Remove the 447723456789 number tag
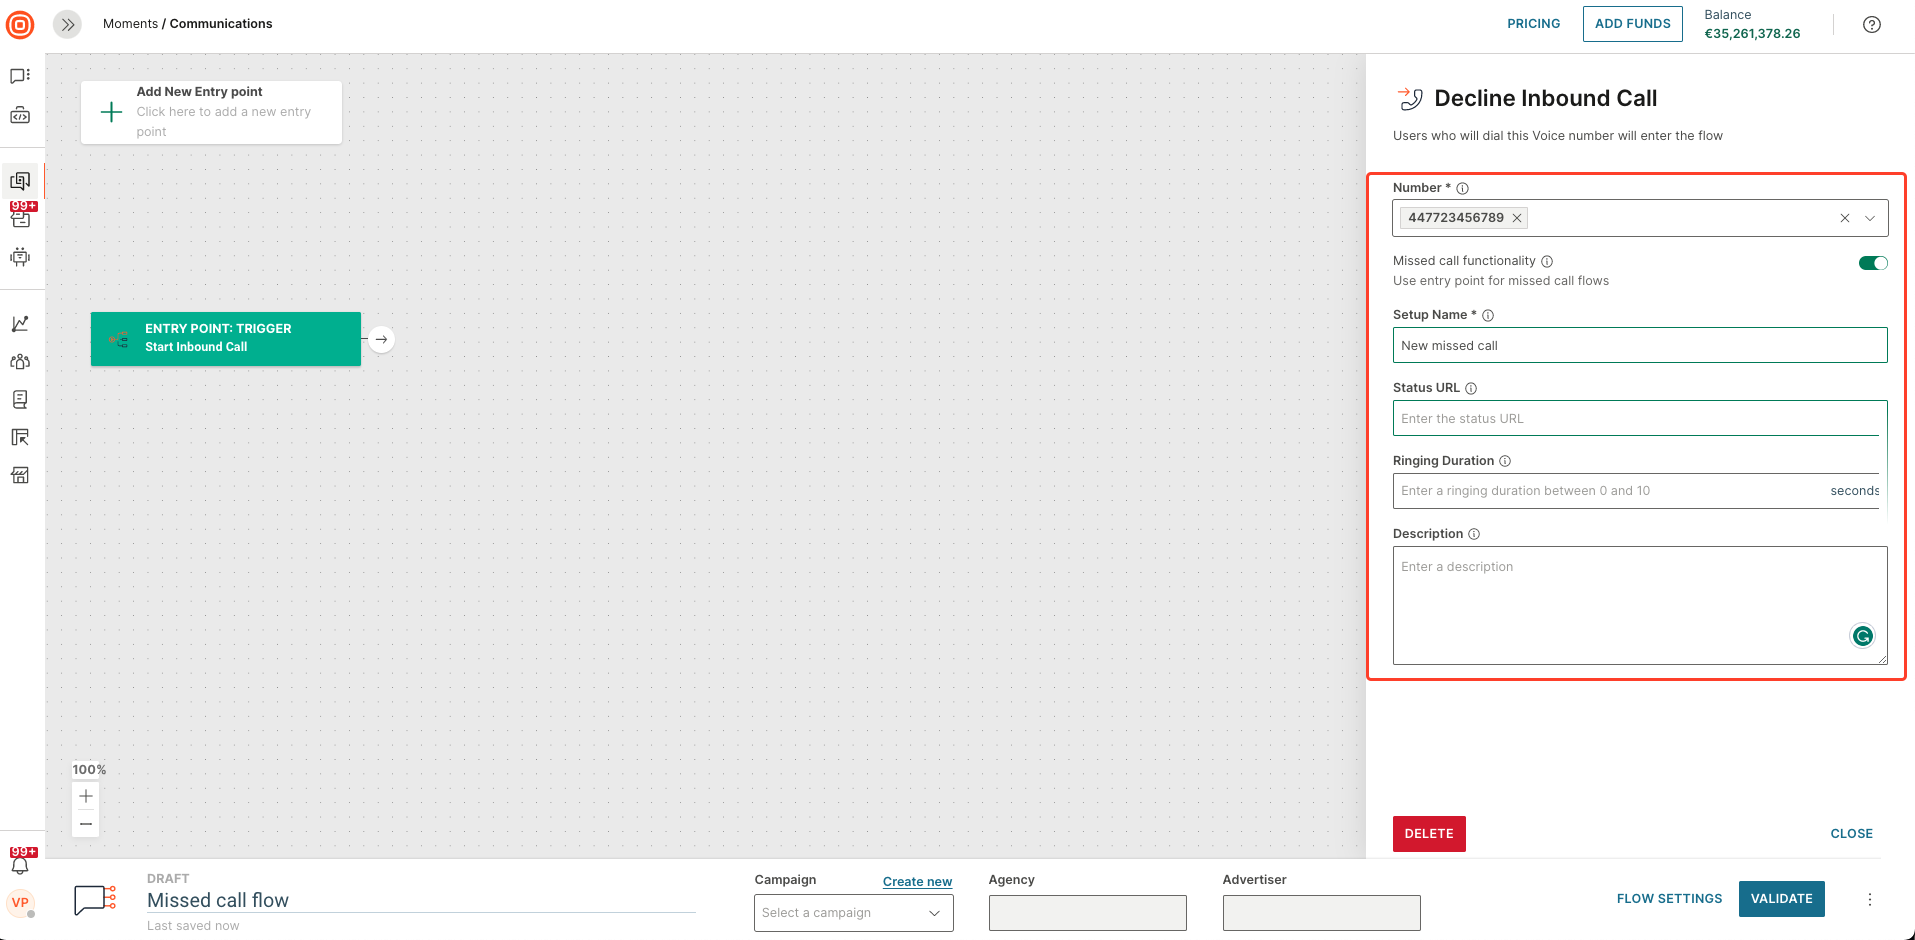This screenshot has width=1915, height=940. tap(1517, 218)
